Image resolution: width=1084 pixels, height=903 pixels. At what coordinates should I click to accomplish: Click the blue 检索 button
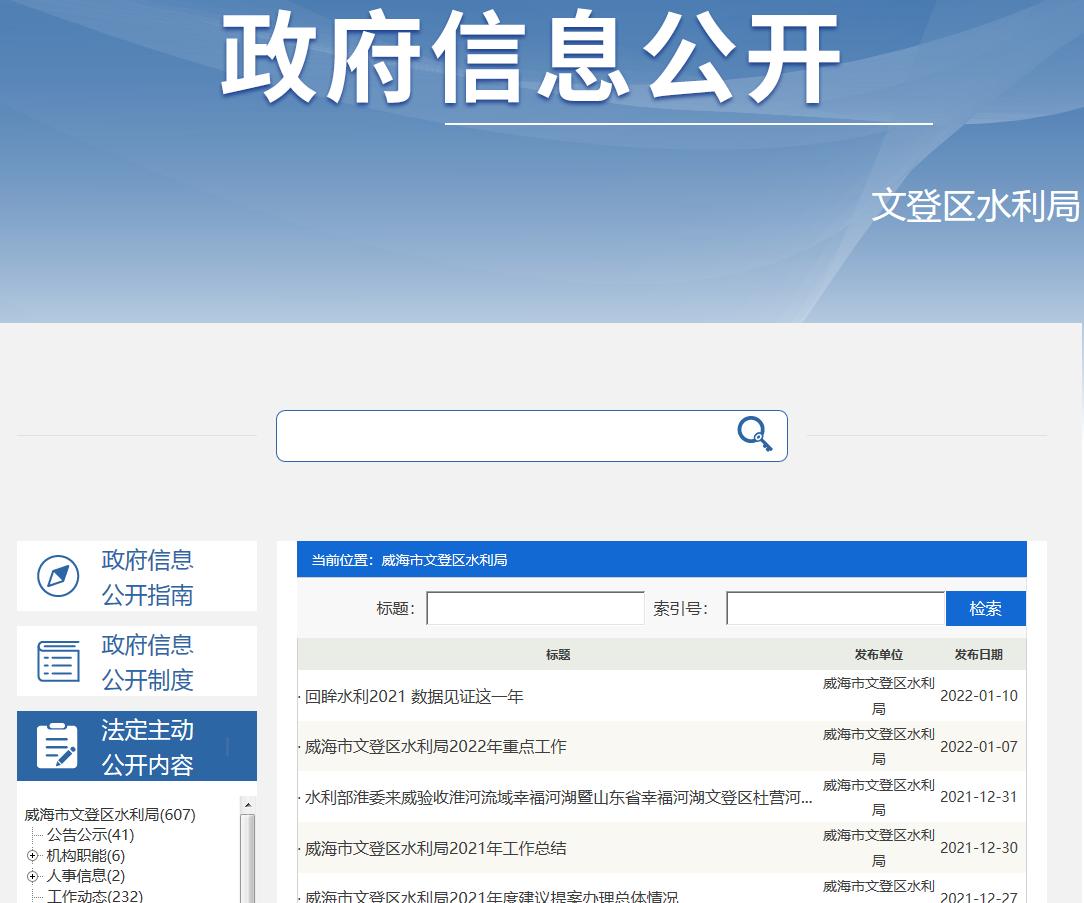pos(985,609)
